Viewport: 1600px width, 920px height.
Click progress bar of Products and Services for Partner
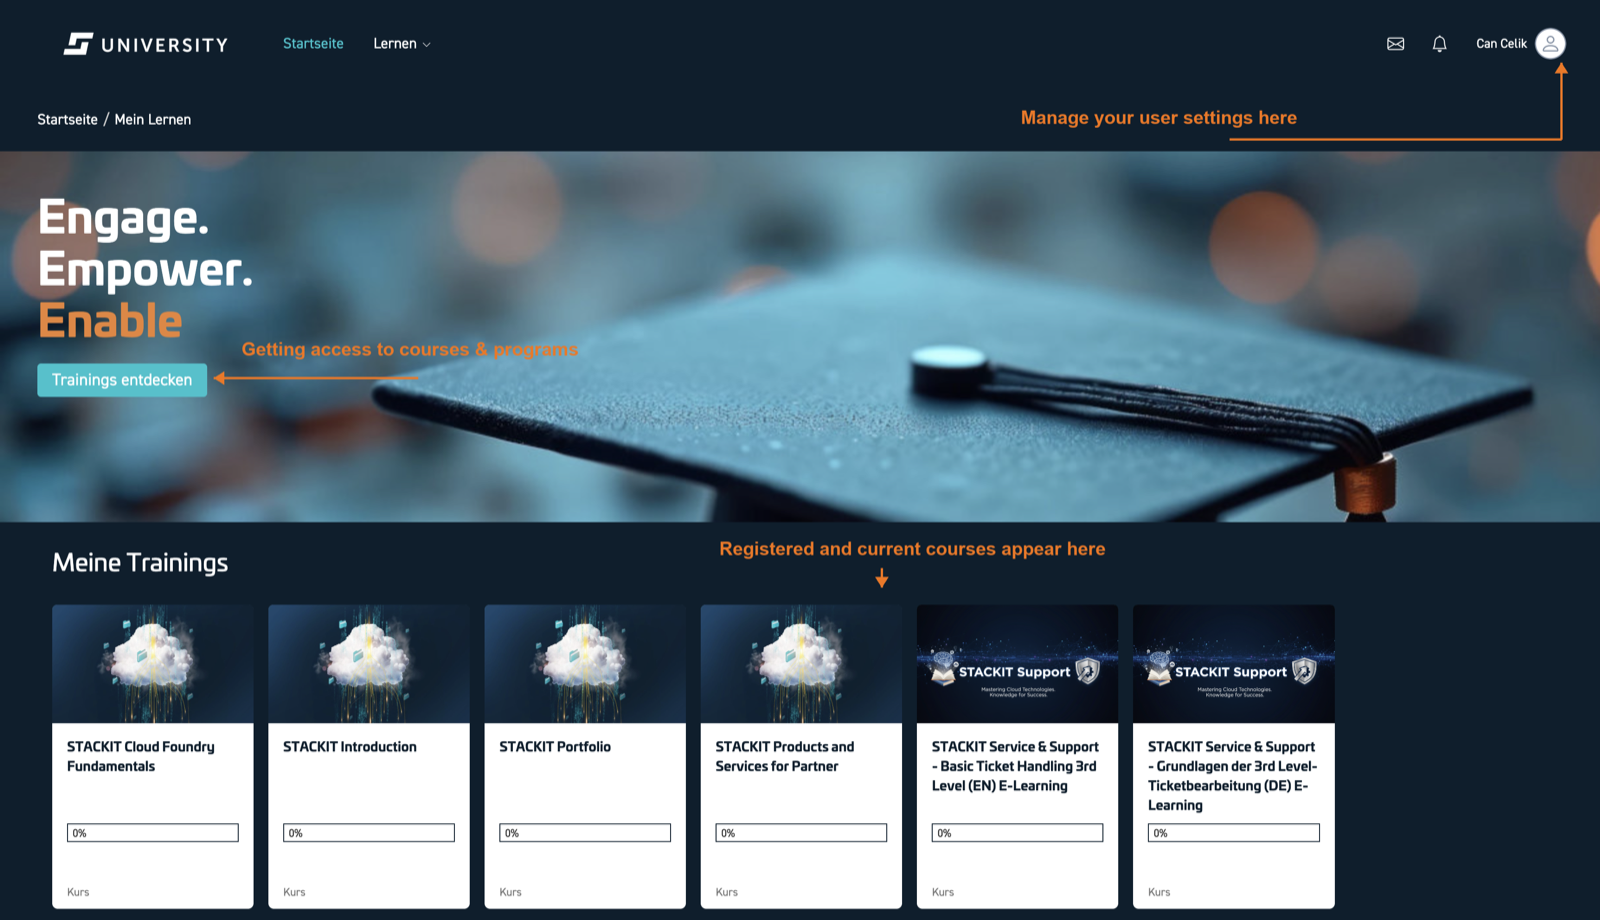pyautogui.click(x=801, y=833)
